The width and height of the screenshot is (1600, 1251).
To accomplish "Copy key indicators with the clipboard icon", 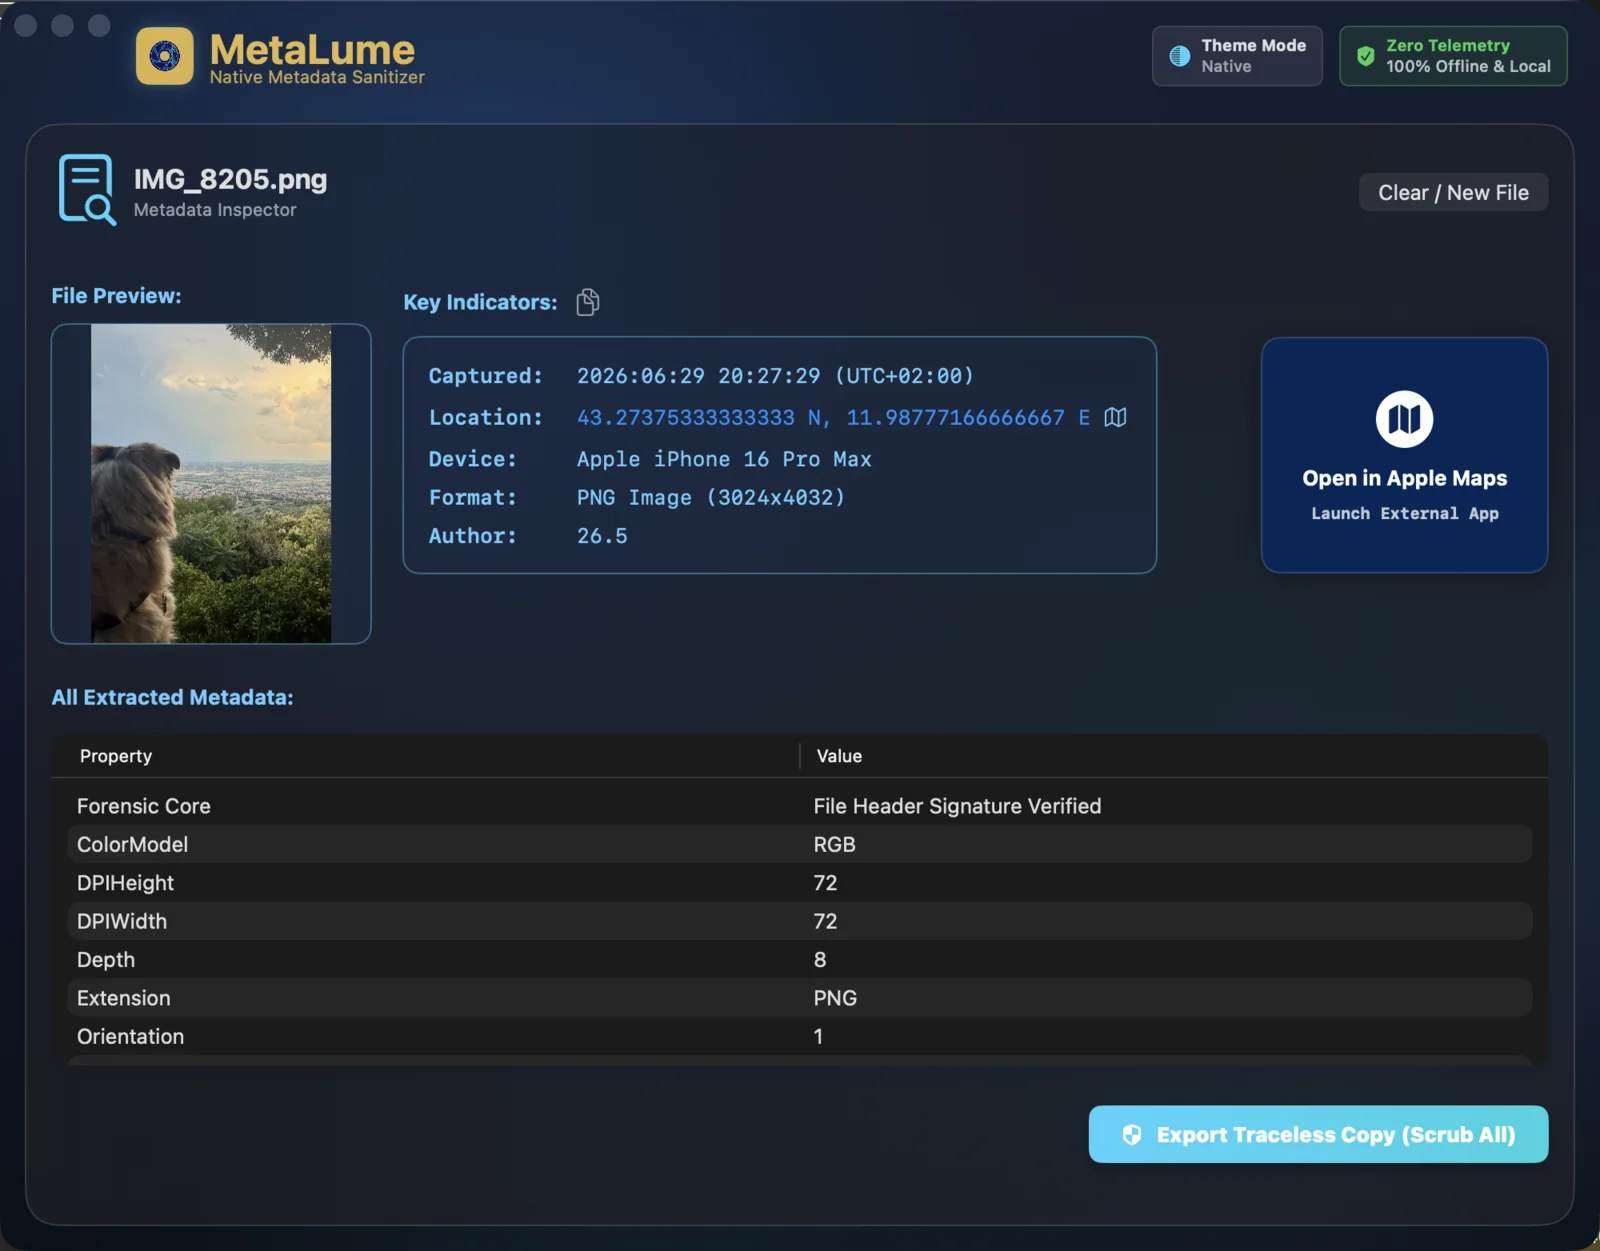I will (x=588, y=302).
